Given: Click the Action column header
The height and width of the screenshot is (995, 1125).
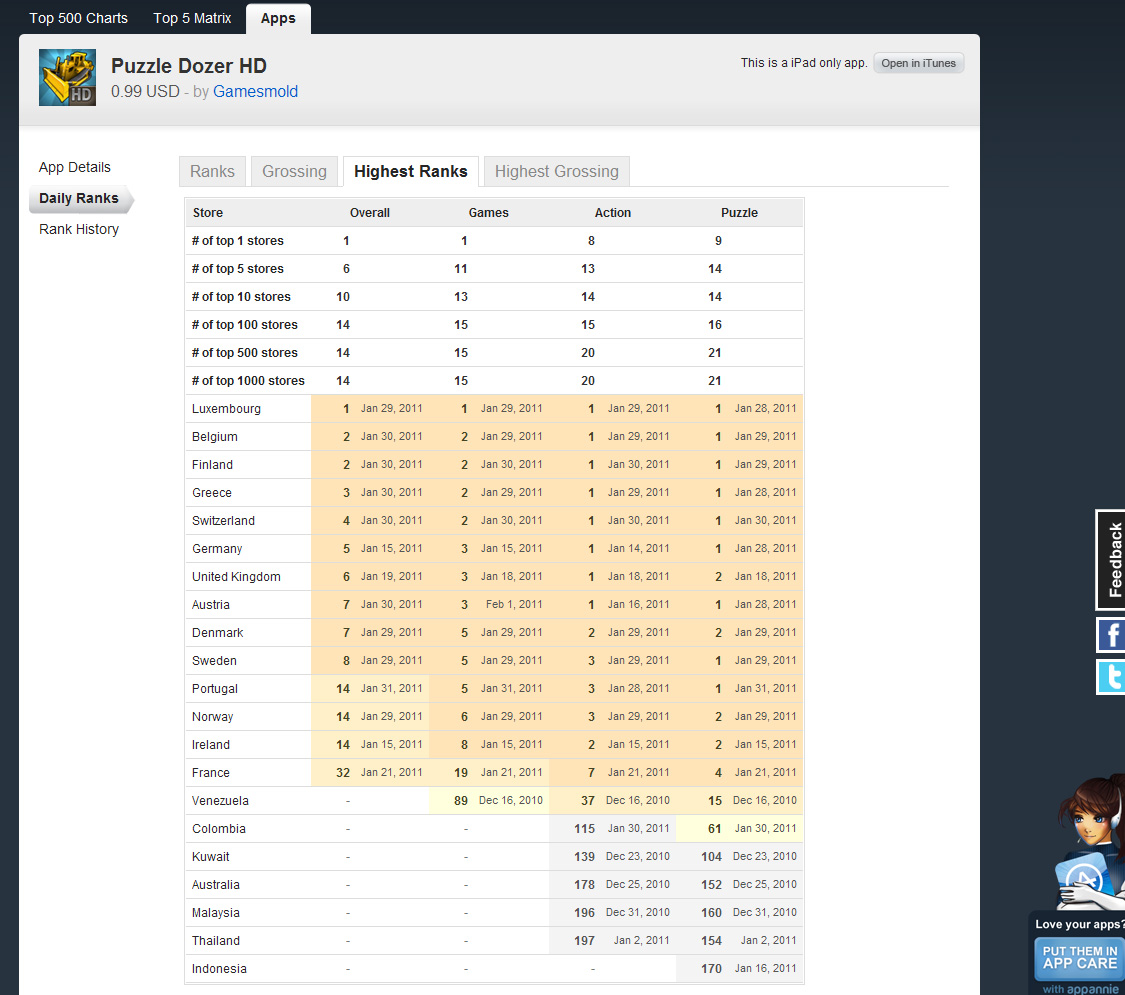Looking at the screenshot, I should tap(613, 213).
